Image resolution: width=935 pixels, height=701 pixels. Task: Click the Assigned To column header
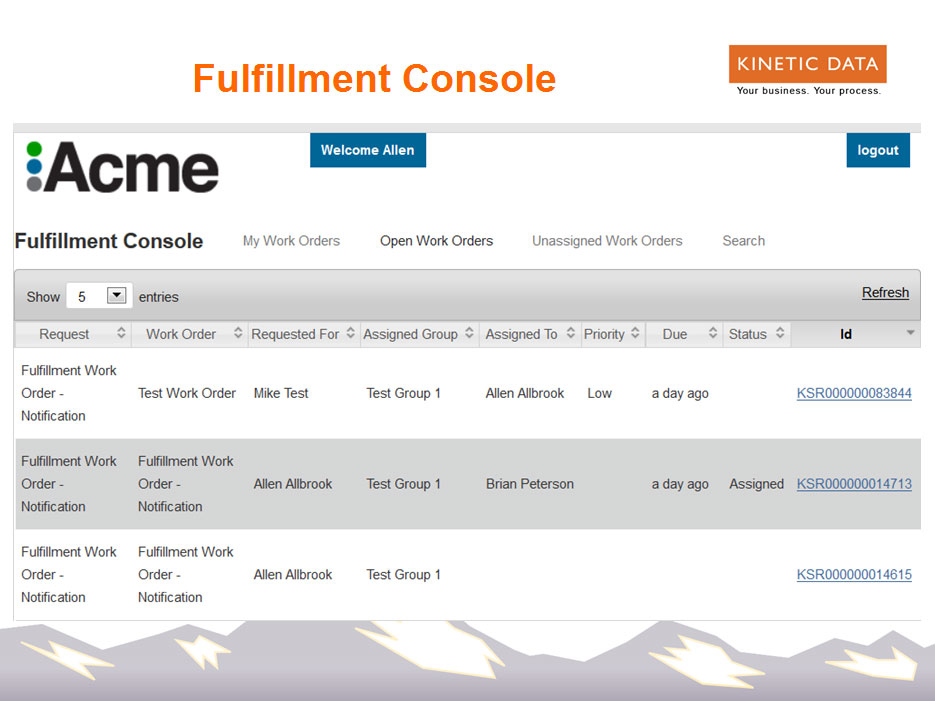530,334
